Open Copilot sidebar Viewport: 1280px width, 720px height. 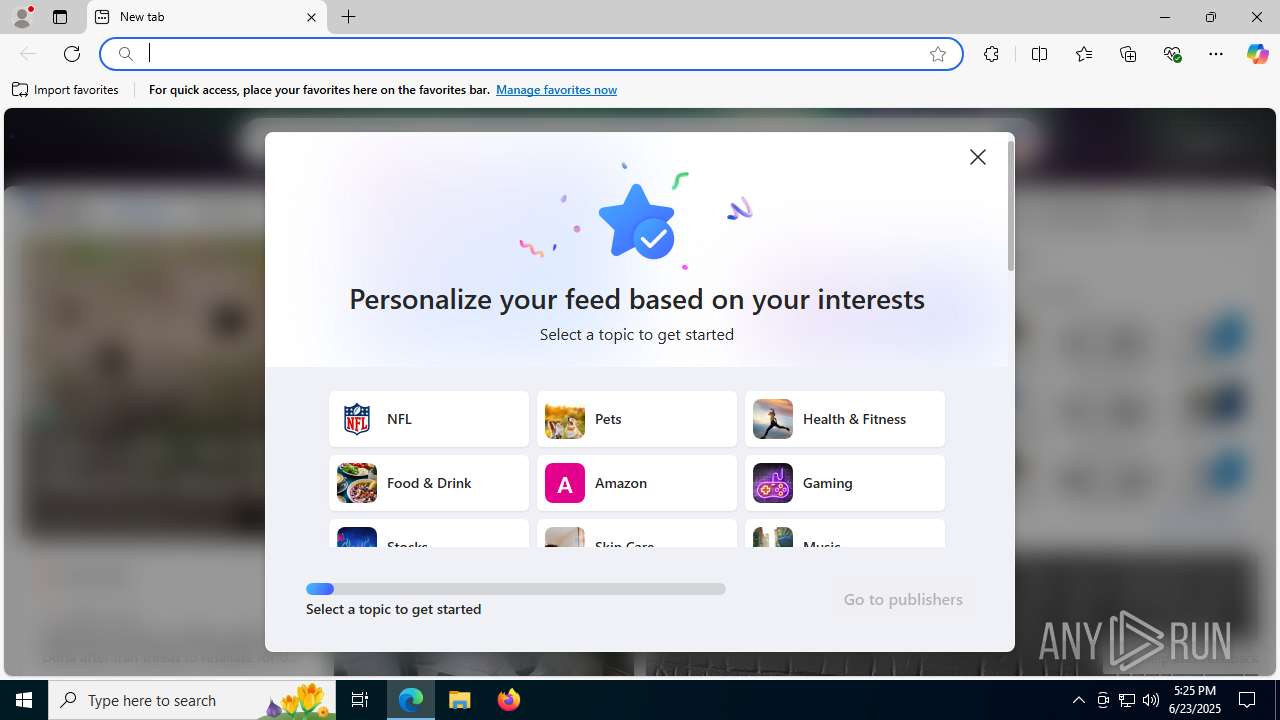[x=1257, y=54]
